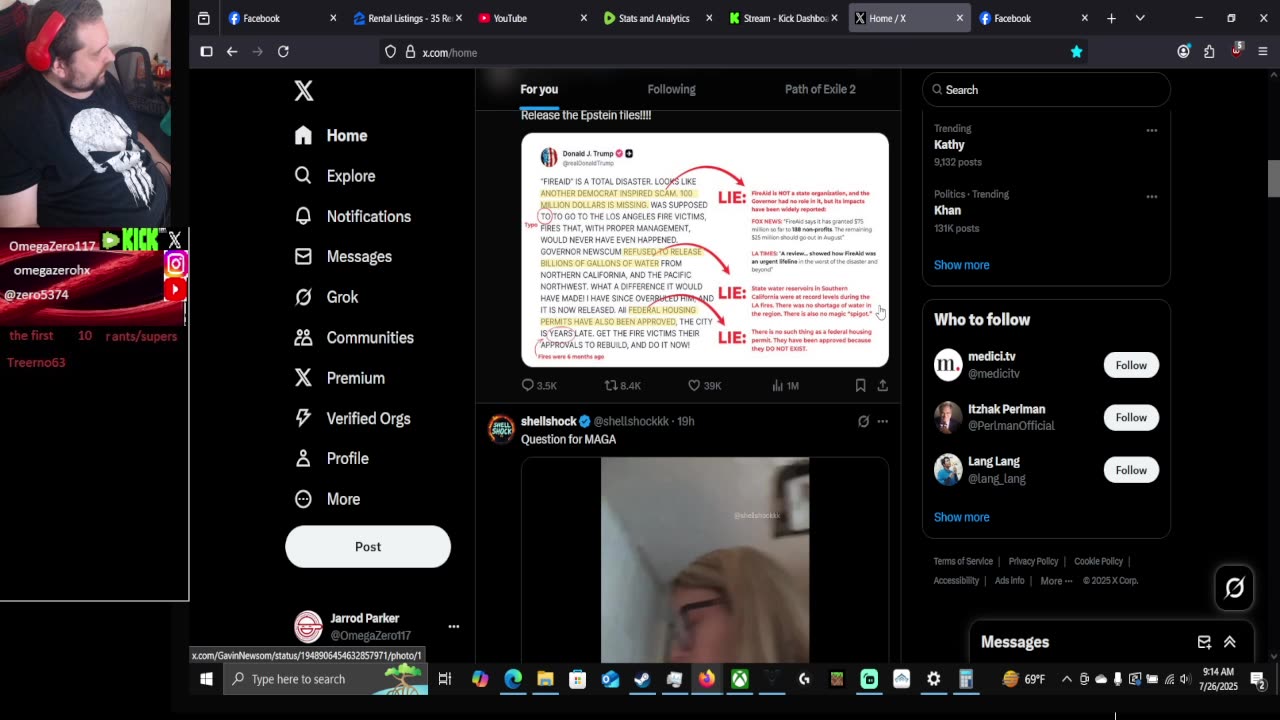The image size is (1280, 720).
Task: Reply to post with 3.5K replies
Action: point(539,385)
